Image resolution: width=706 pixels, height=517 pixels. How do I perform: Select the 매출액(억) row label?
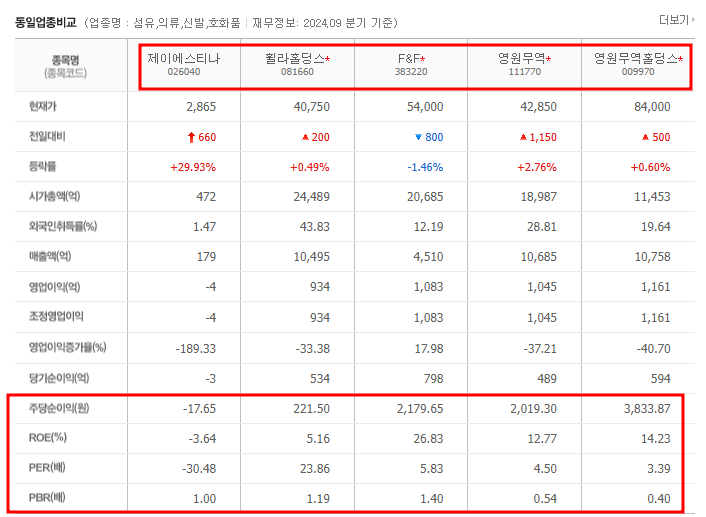50,256
